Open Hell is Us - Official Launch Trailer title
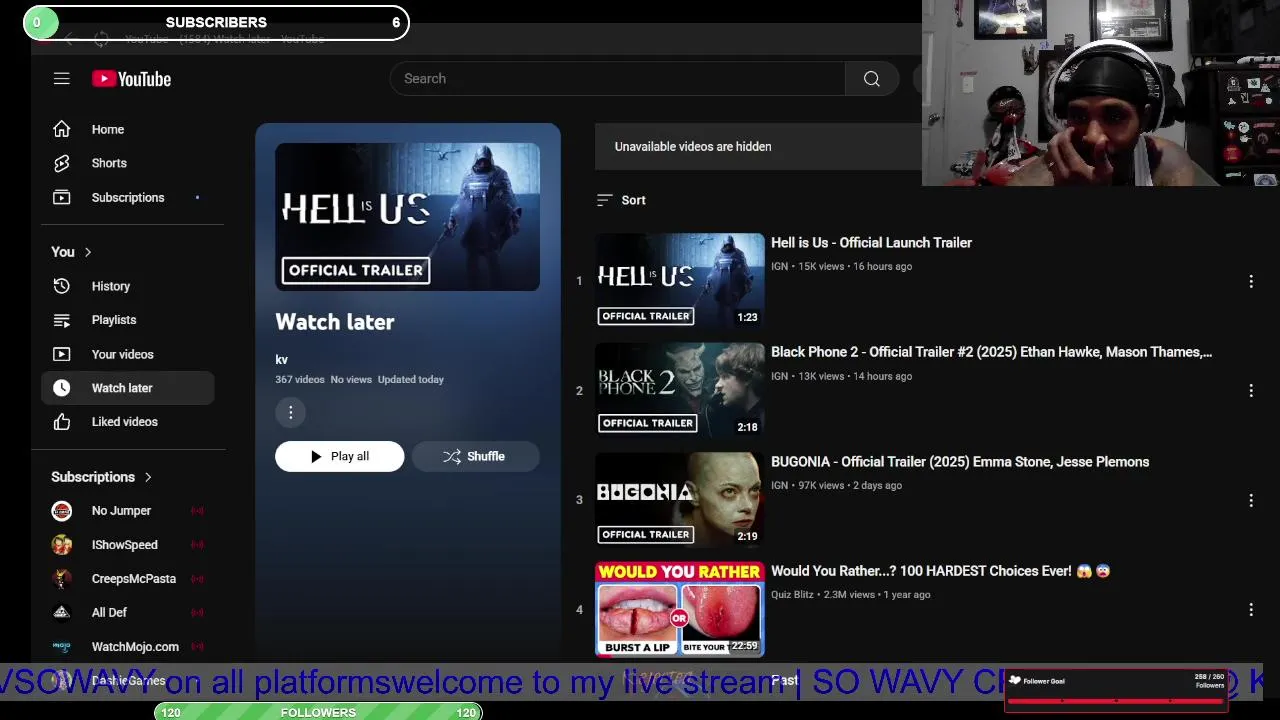 [x=871, y=243]
